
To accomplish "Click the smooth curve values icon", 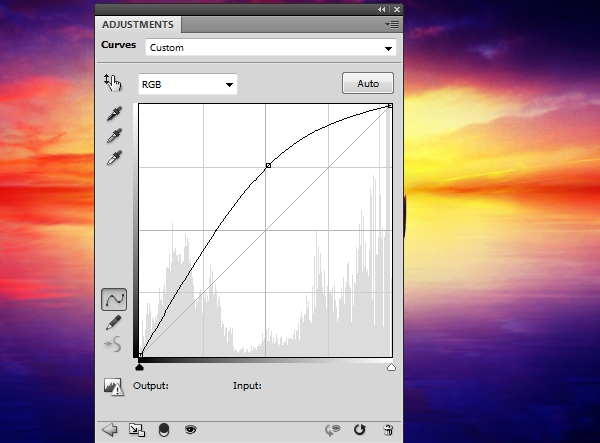I will pyautogui.click(x=113, y=344).
